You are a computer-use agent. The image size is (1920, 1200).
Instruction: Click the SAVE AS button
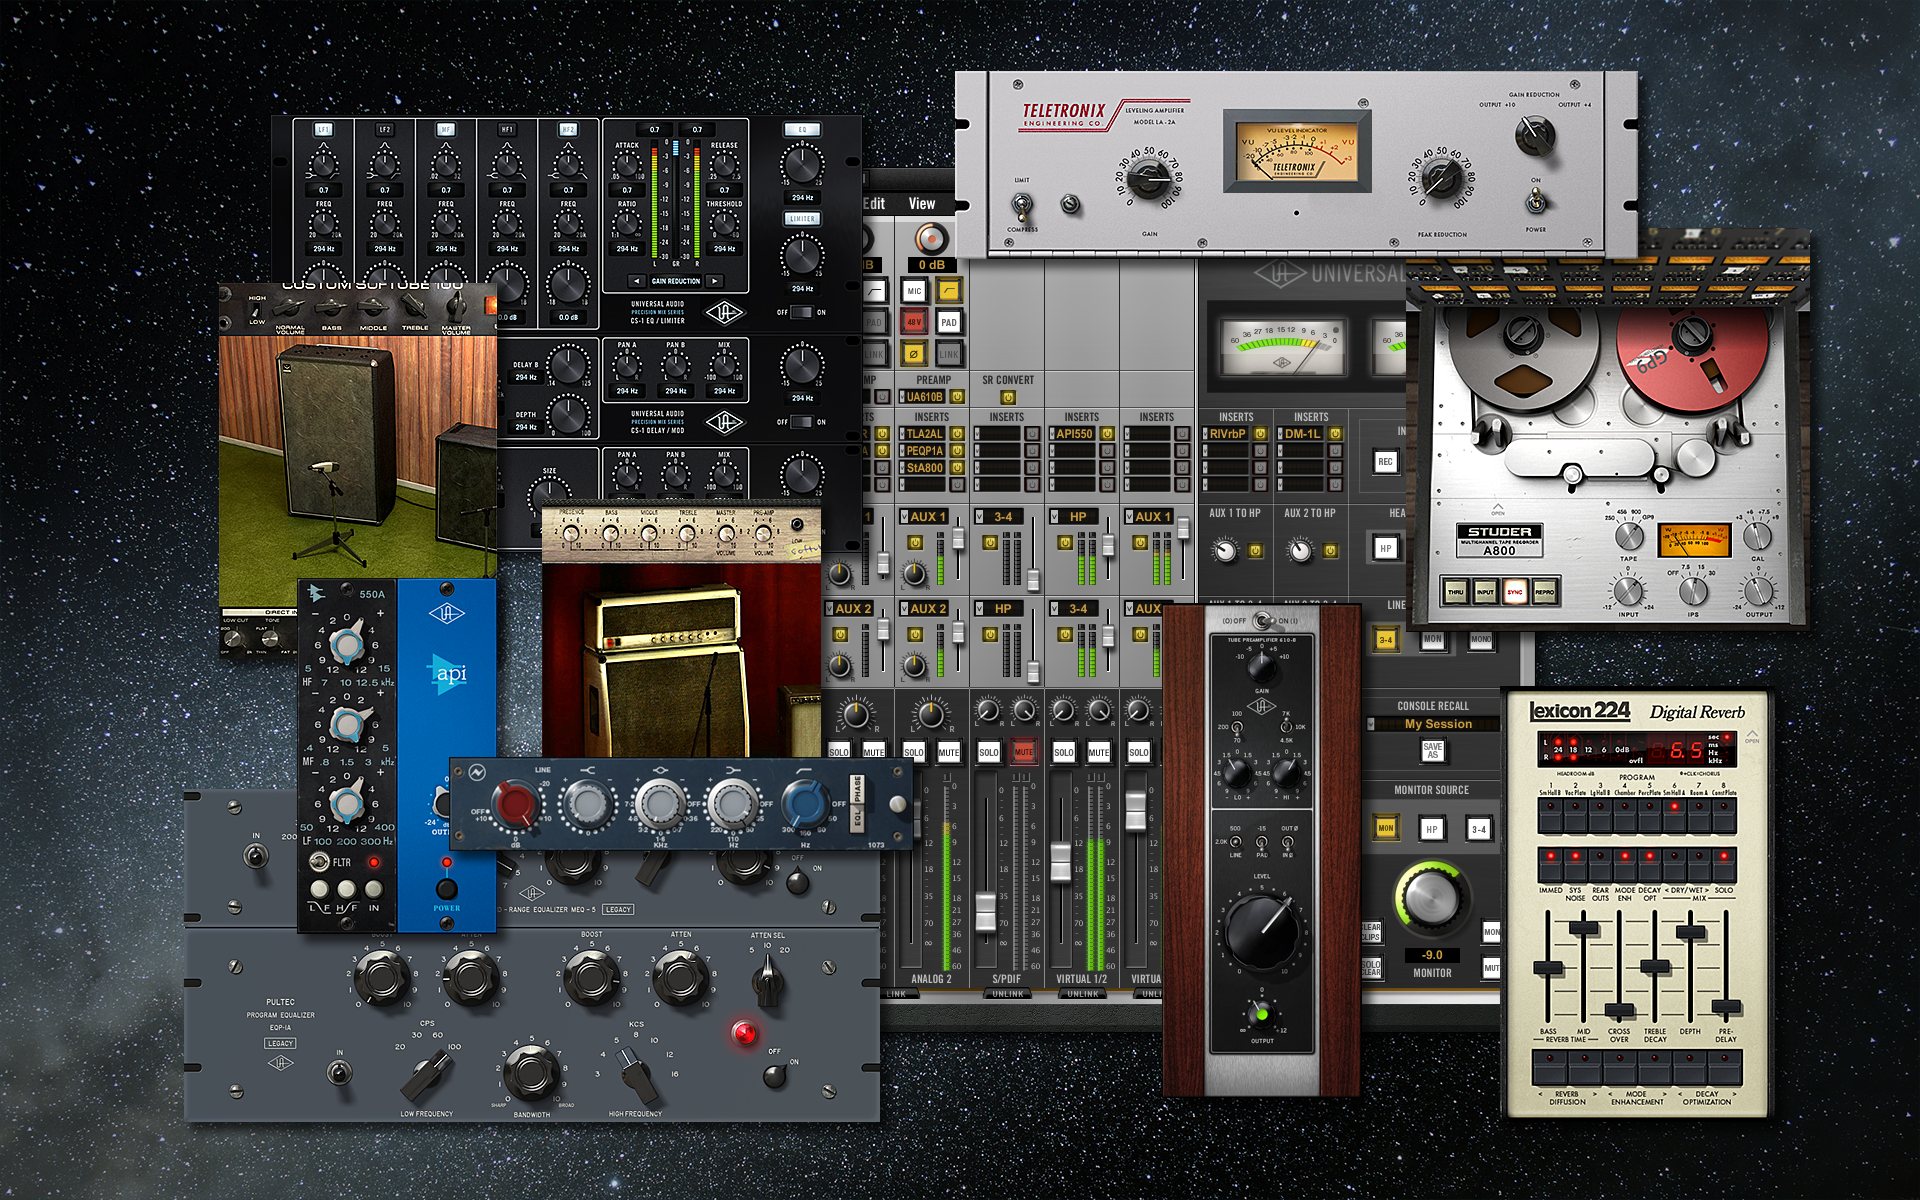coord(1432,751)
